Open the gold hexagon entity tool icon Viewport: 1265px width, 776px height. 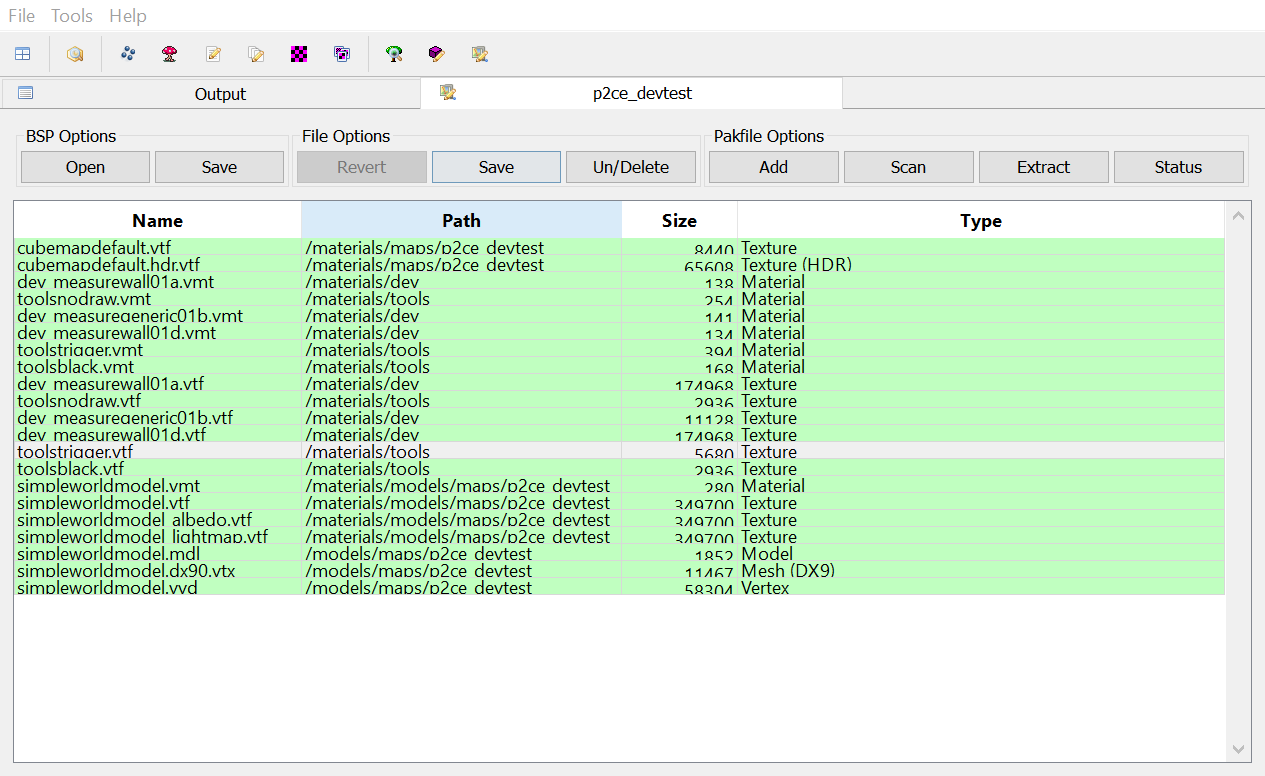76,53
